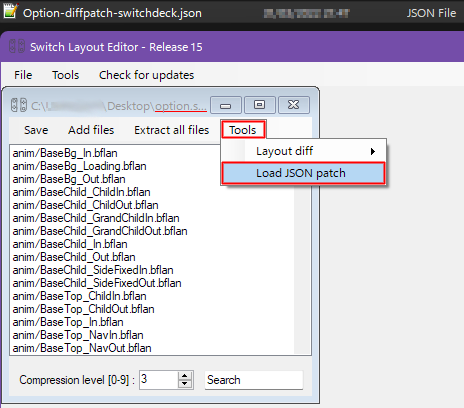Click Add files button
The height and width of the screenshot is (408, 464).
coord(91,130)
